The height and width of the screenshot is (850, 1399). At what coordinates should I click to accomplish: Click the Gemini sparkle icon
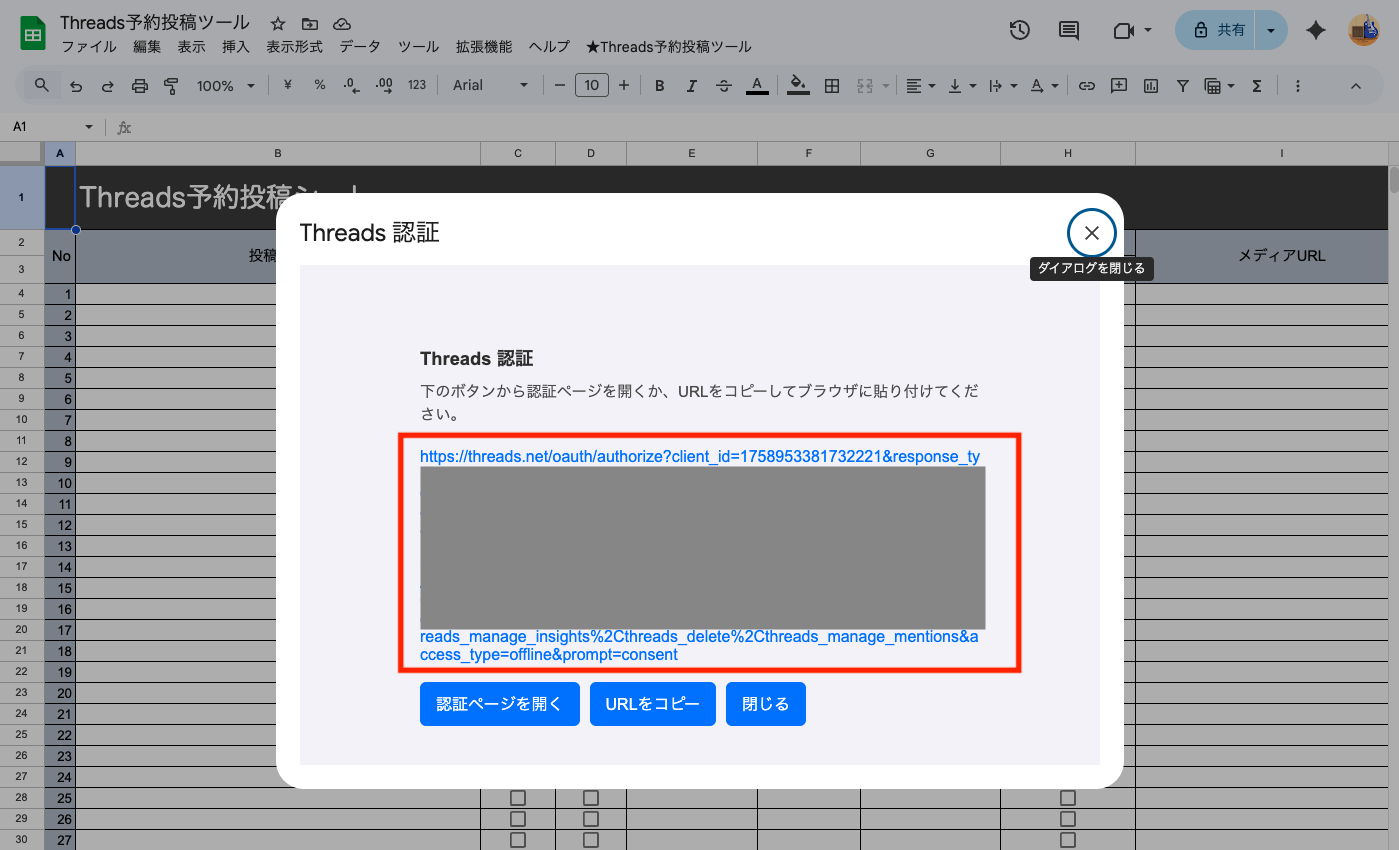coord(1316,30)
